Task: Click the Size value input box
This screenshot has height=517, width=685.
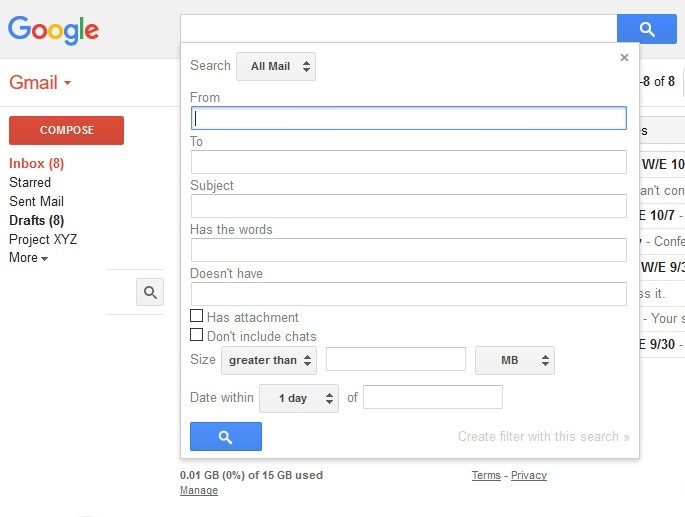Action: 396,359
